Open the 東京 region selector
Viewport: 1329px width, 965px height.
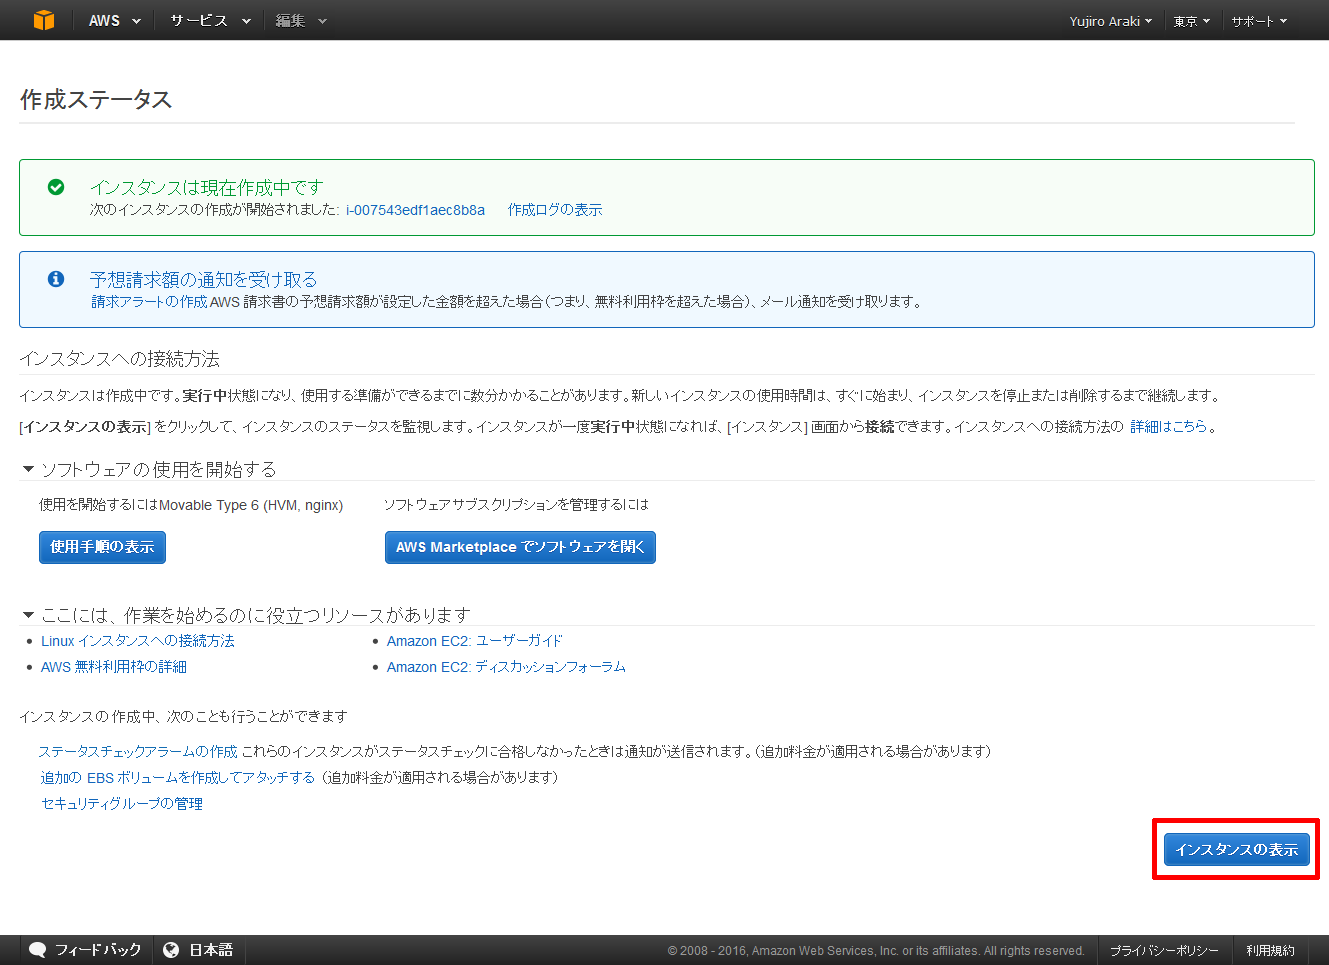1192,21
